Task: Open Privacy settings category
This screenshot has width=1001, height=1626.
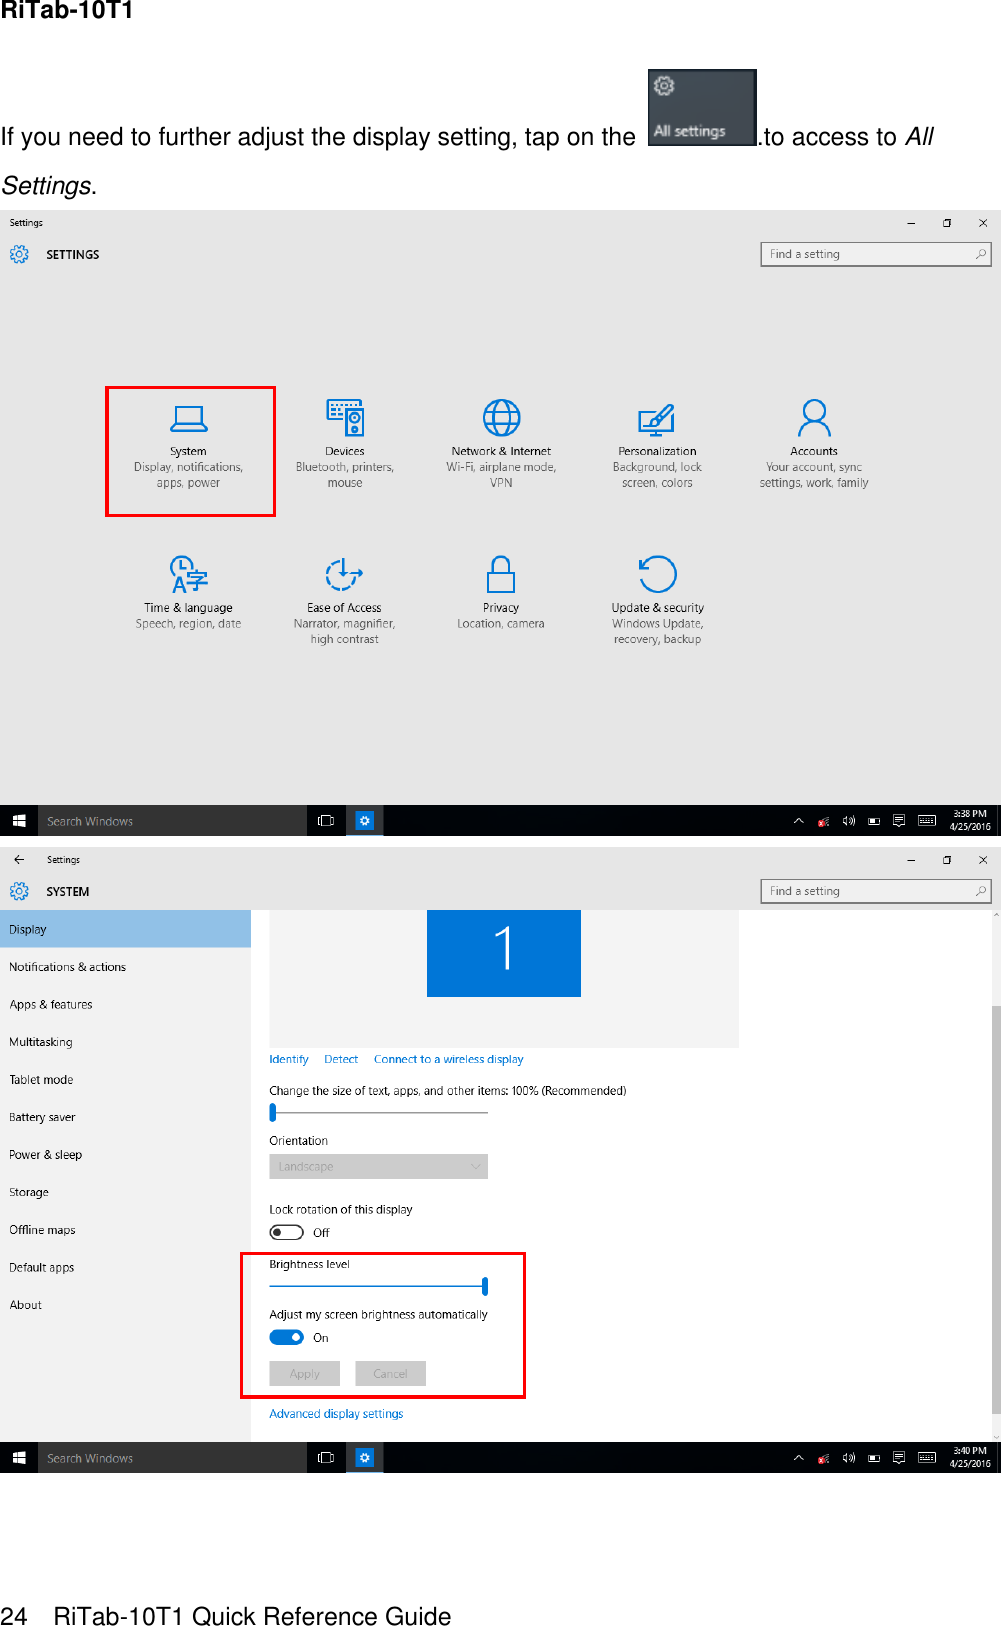Action: pos(501,593)
